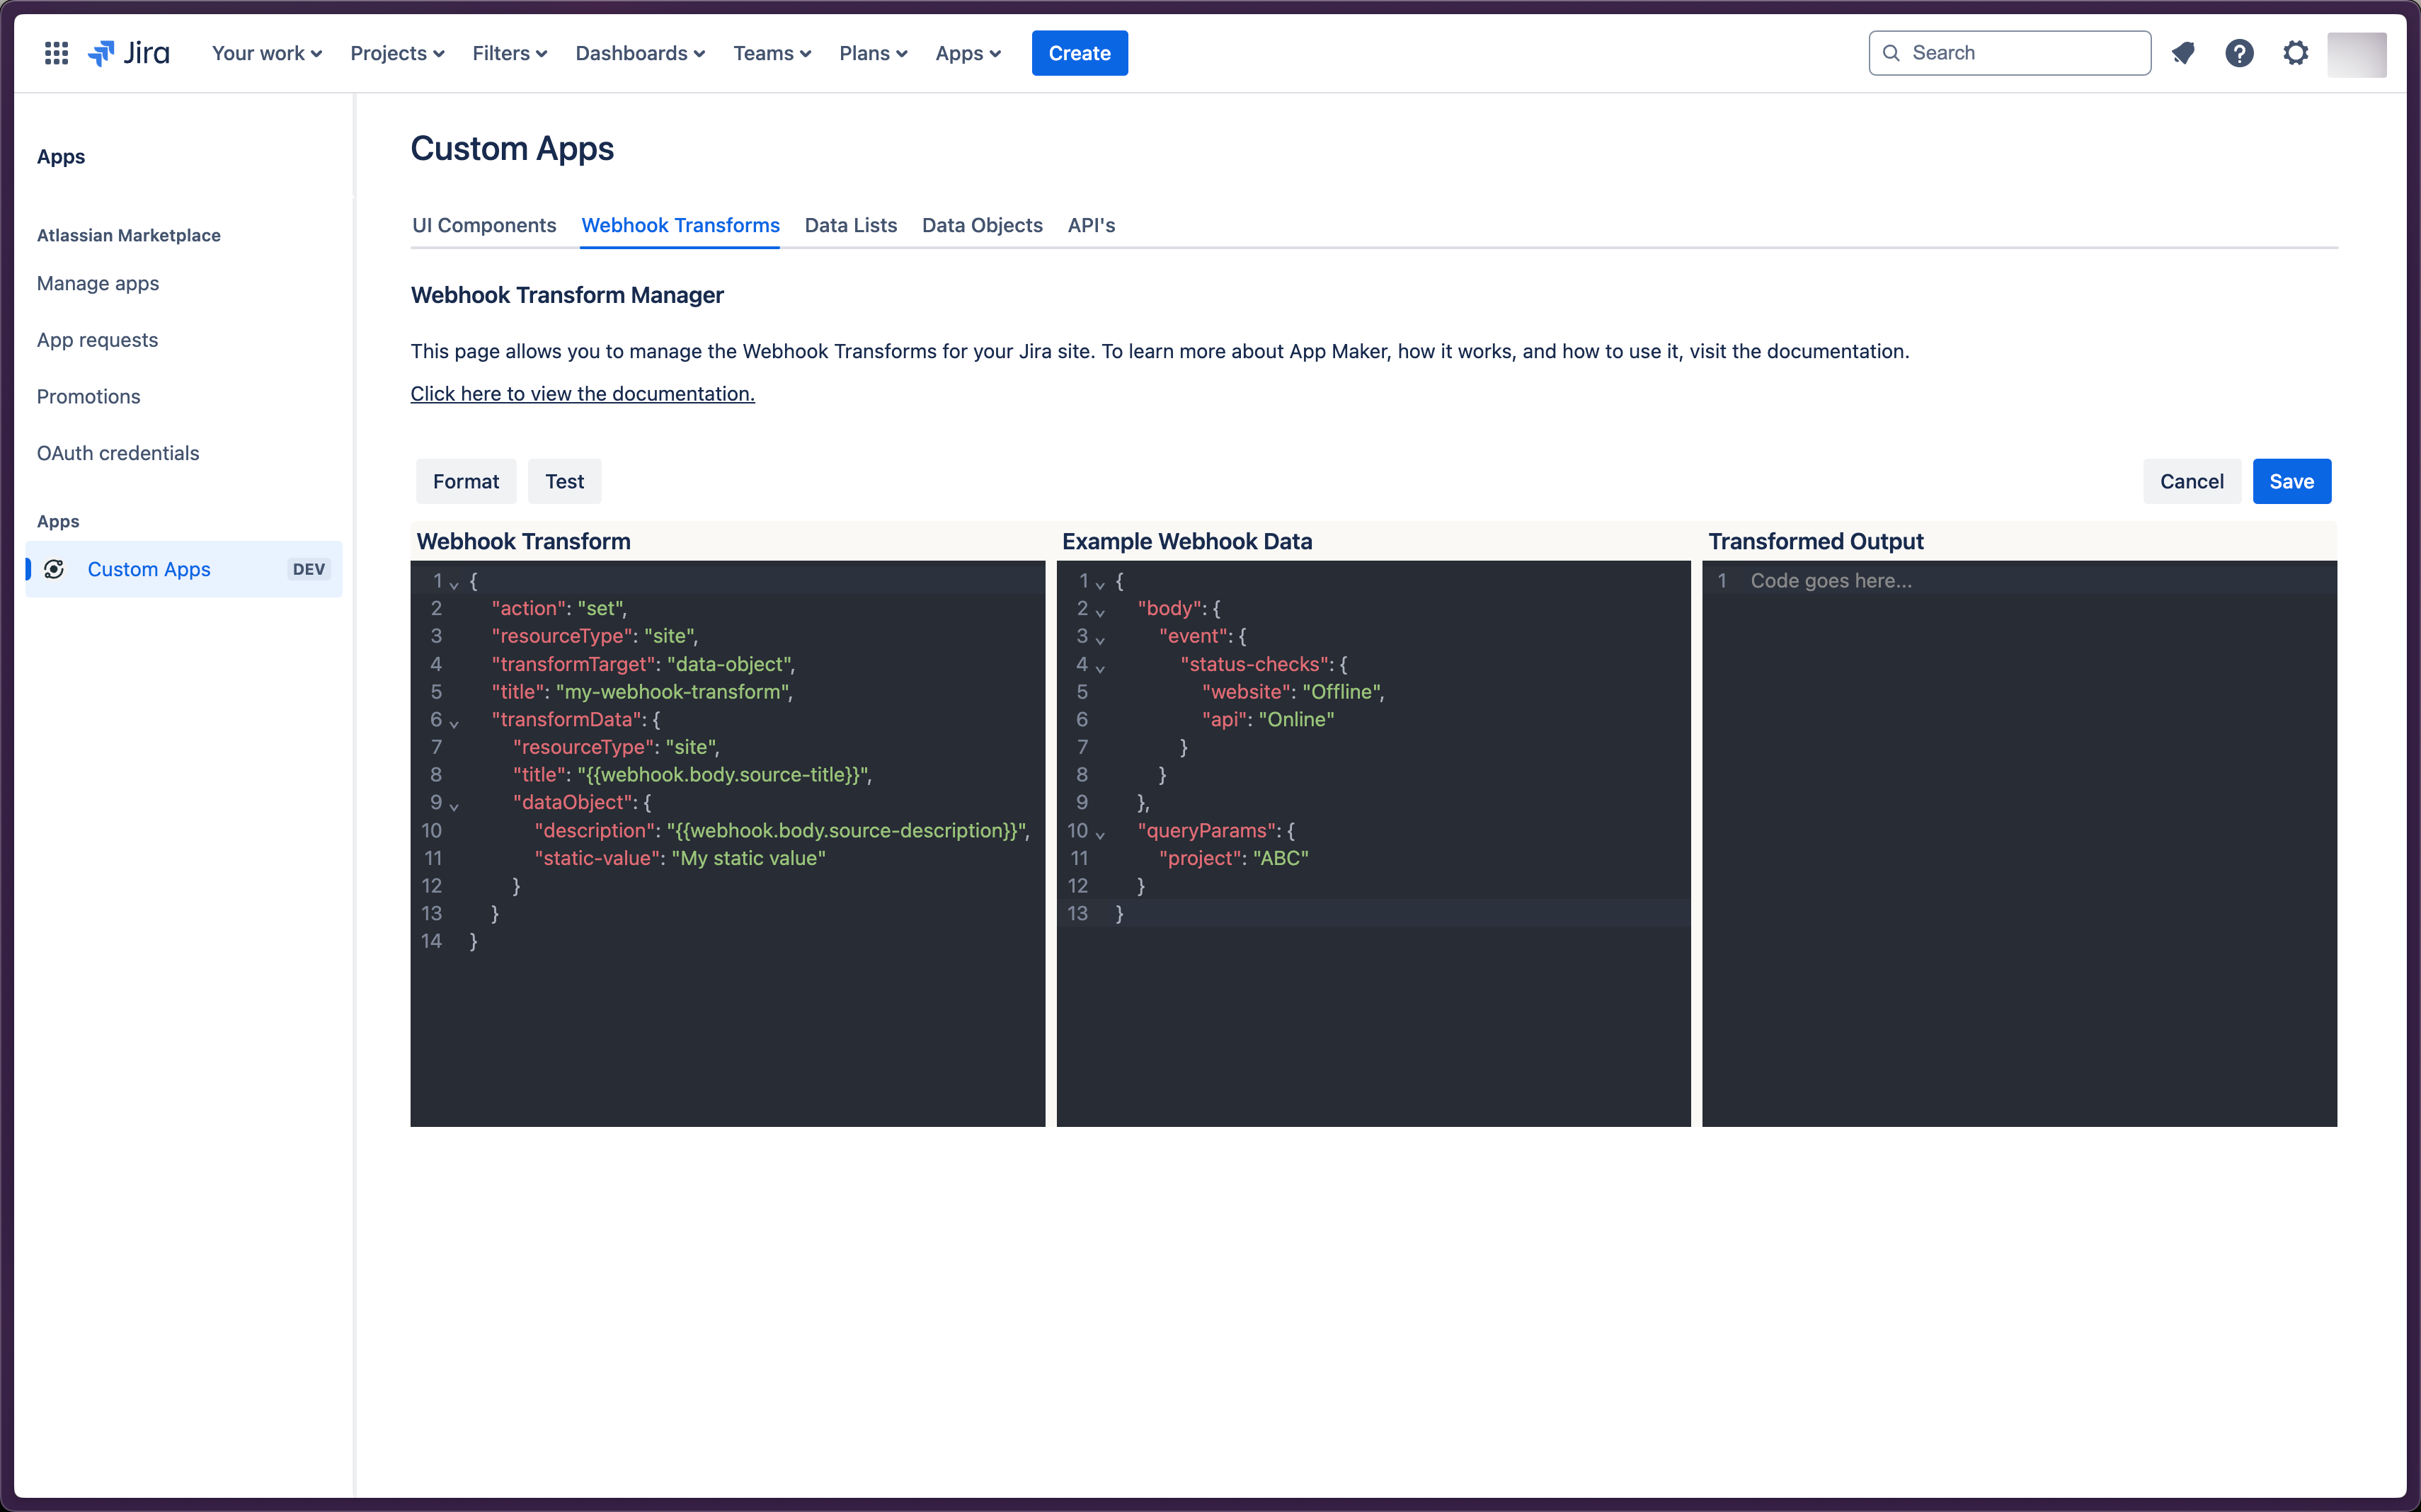Screen dimensions: 2421x1512
Task: Click the Custom Apps sidebar icon
Action: (x=54, y=568)
